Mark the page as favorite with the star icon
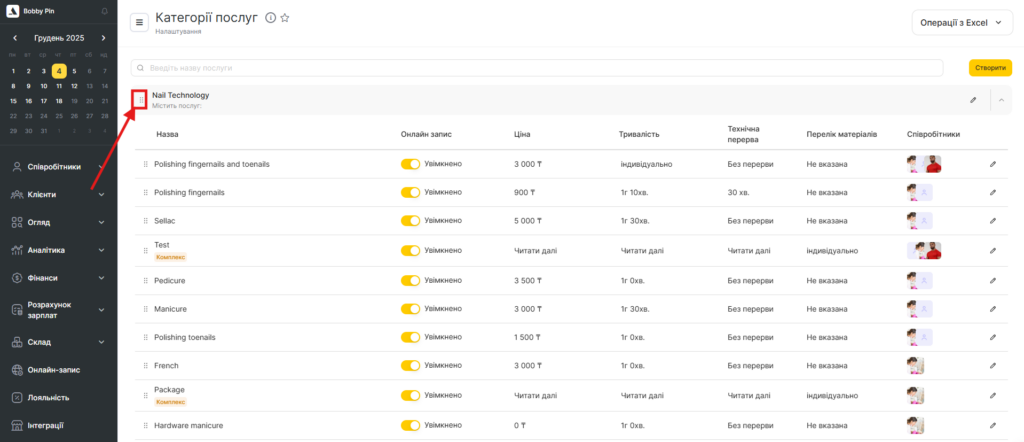 285,18
